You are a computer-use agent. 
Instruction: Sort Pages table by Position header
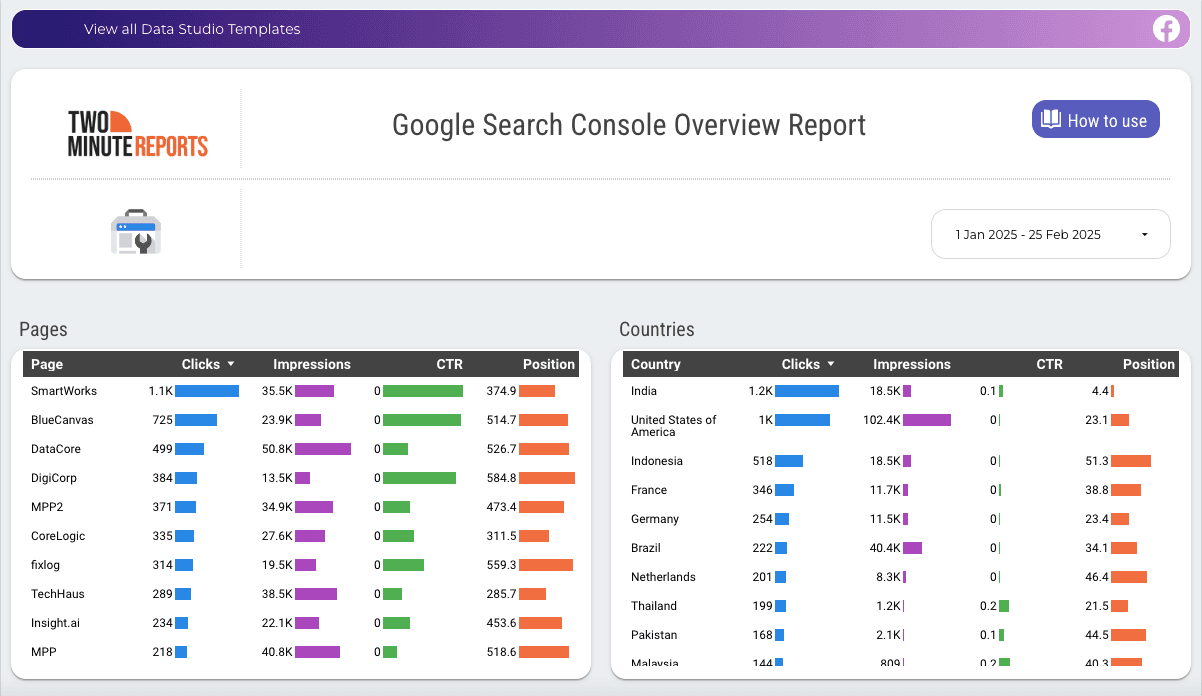549,364
